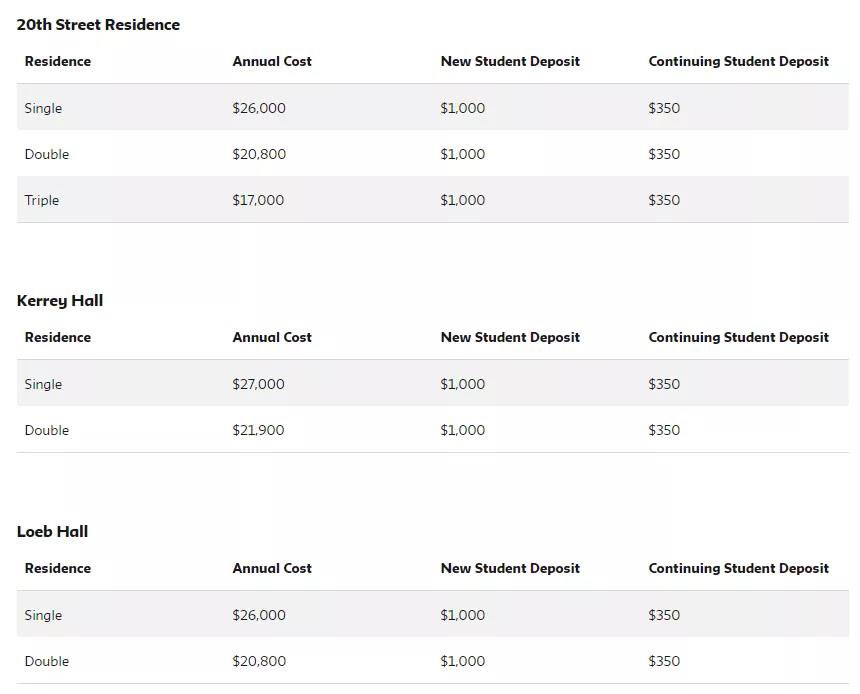Click the Loeb Hall heading
This screenshot has height=694, width=860.
pyautogui.click(x=52, y=532)
